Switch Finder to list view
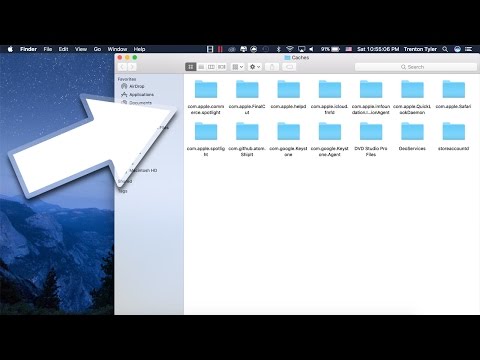Image resolution: width=480 pixels, height=360 pixels. pyautogui.click(x=201, y=67)
